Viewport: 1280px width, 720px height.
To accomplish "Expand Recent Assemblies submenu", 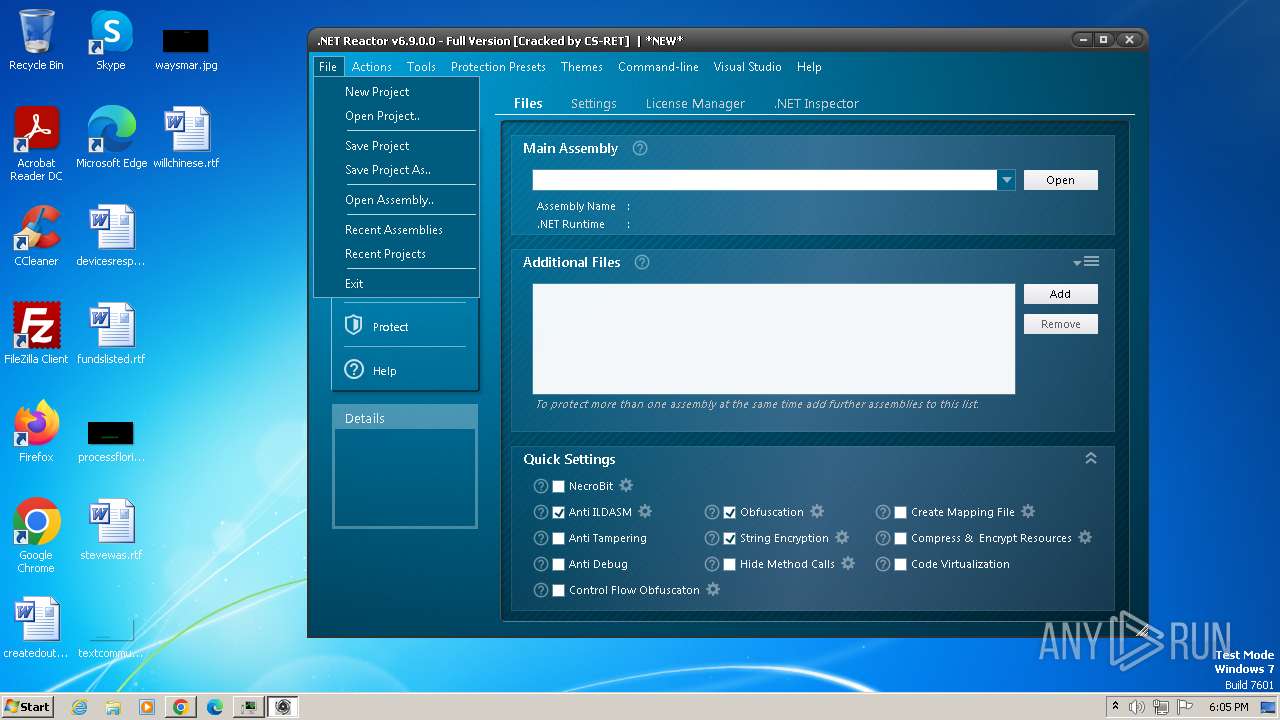I will (396, 230).
